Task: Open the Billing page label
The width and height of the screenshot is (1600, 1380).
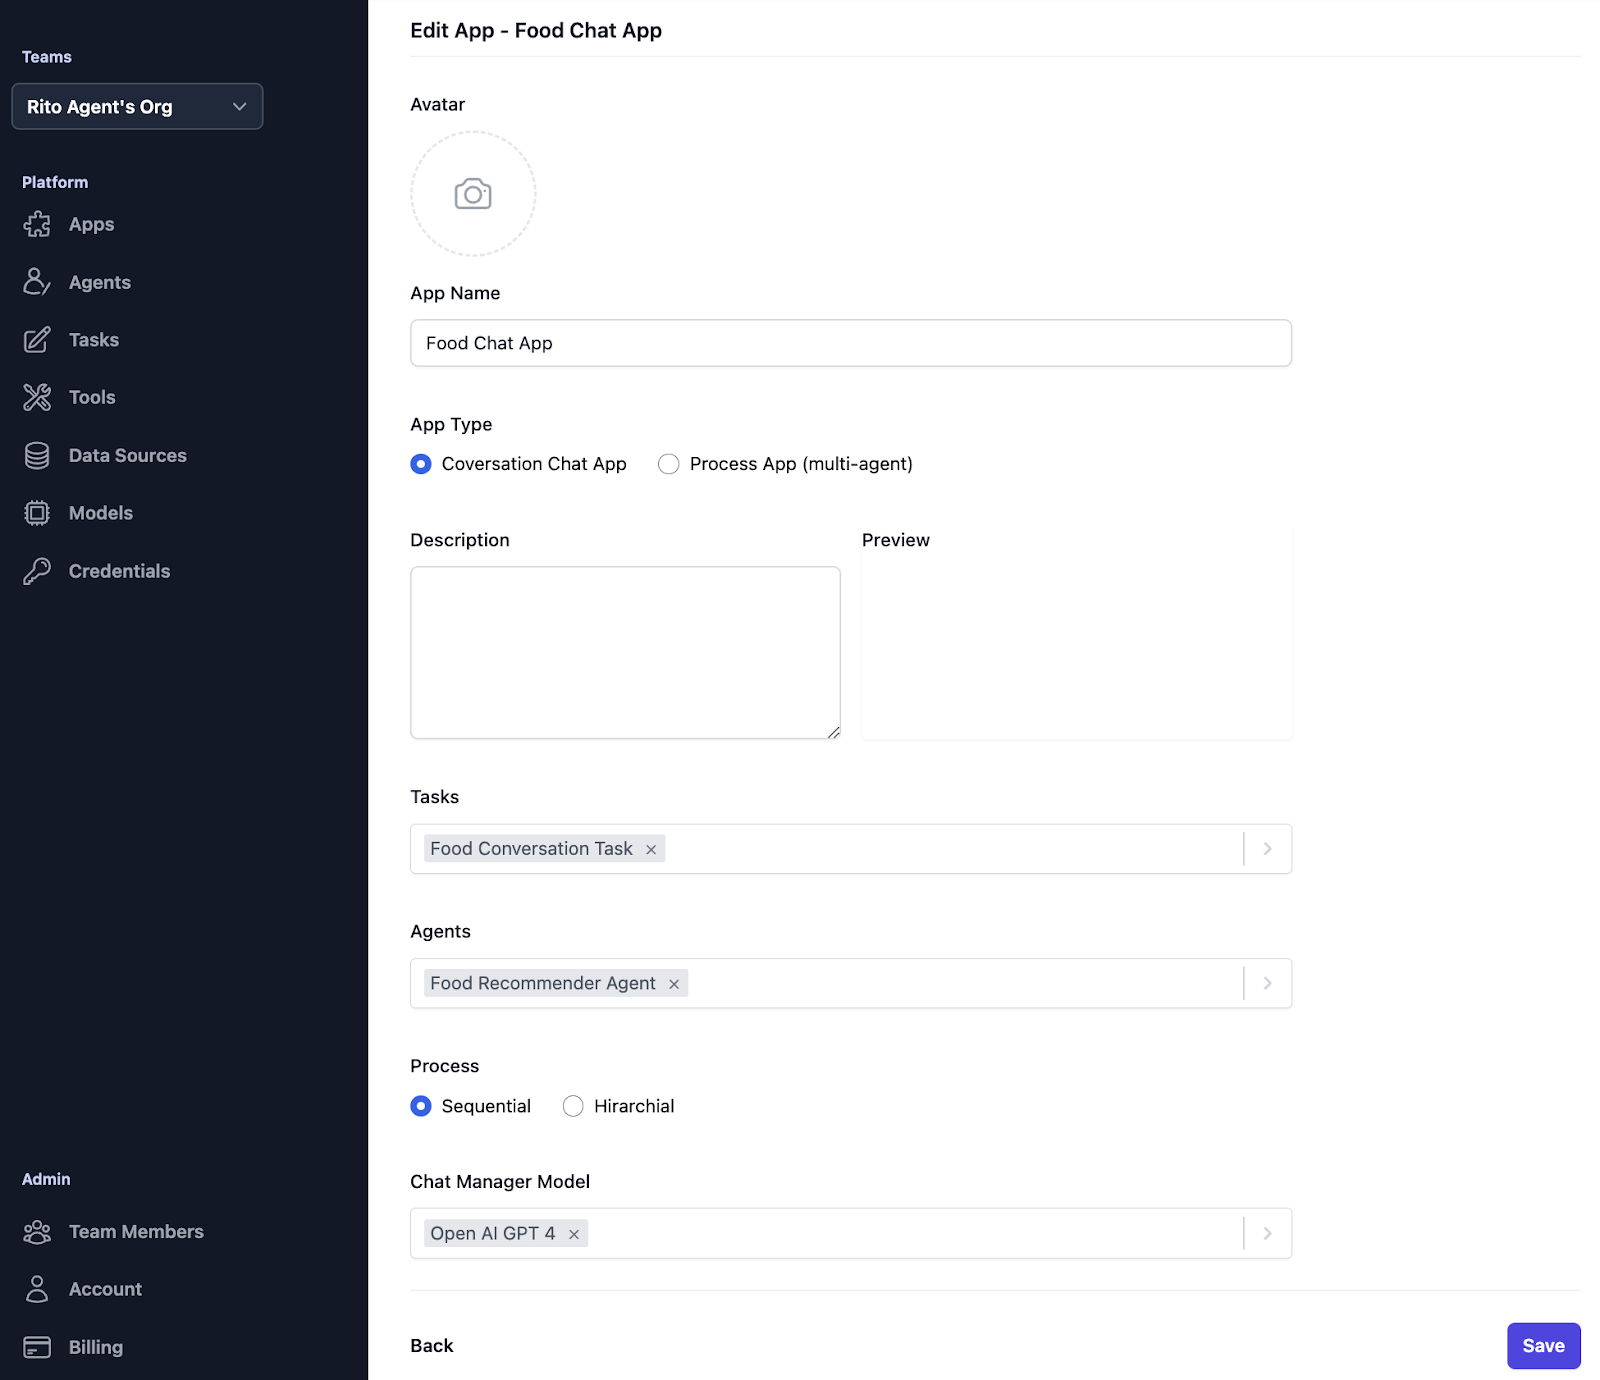Action: (96, 1347)
